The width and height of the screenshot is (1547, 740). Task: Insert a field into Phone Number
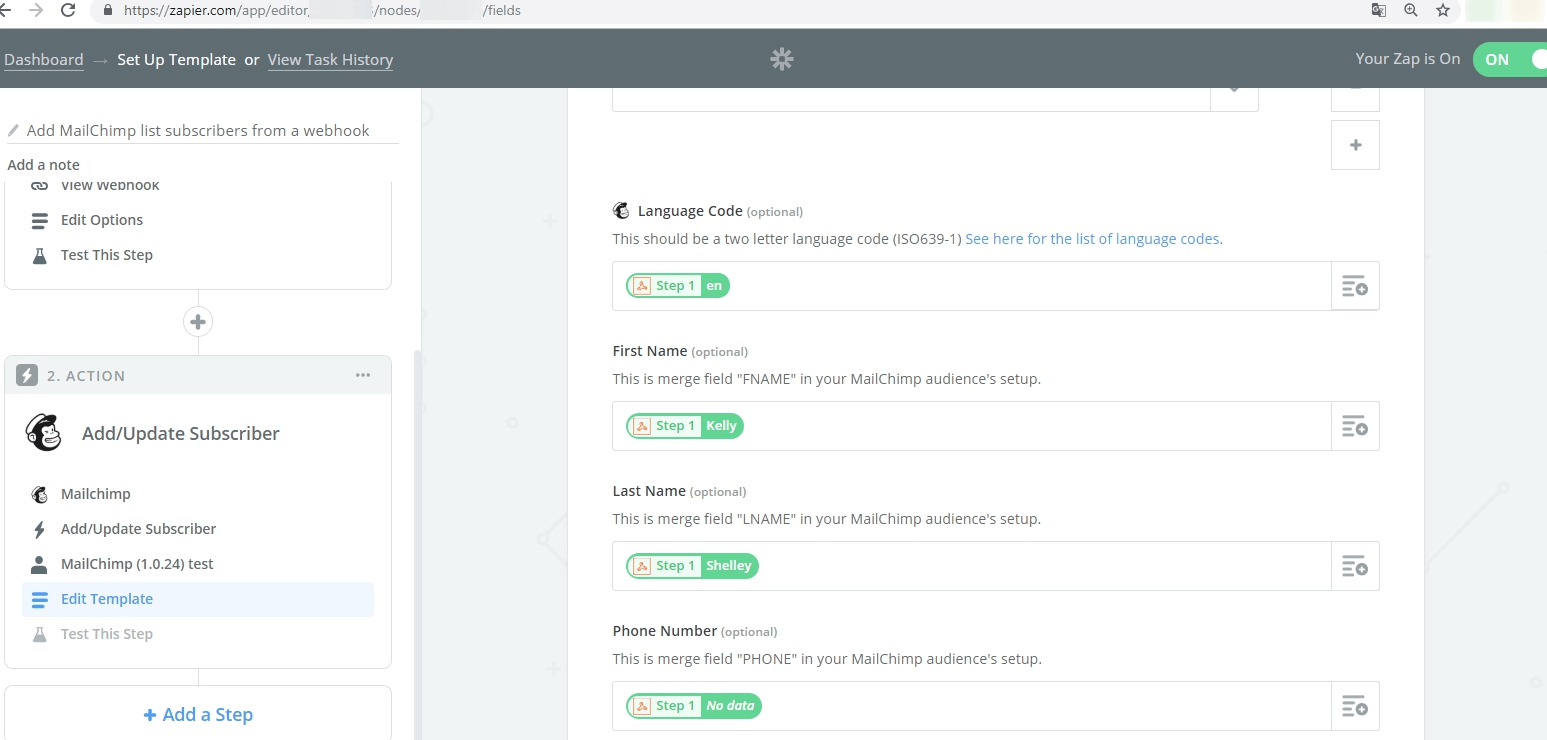tap(1355, 706)
